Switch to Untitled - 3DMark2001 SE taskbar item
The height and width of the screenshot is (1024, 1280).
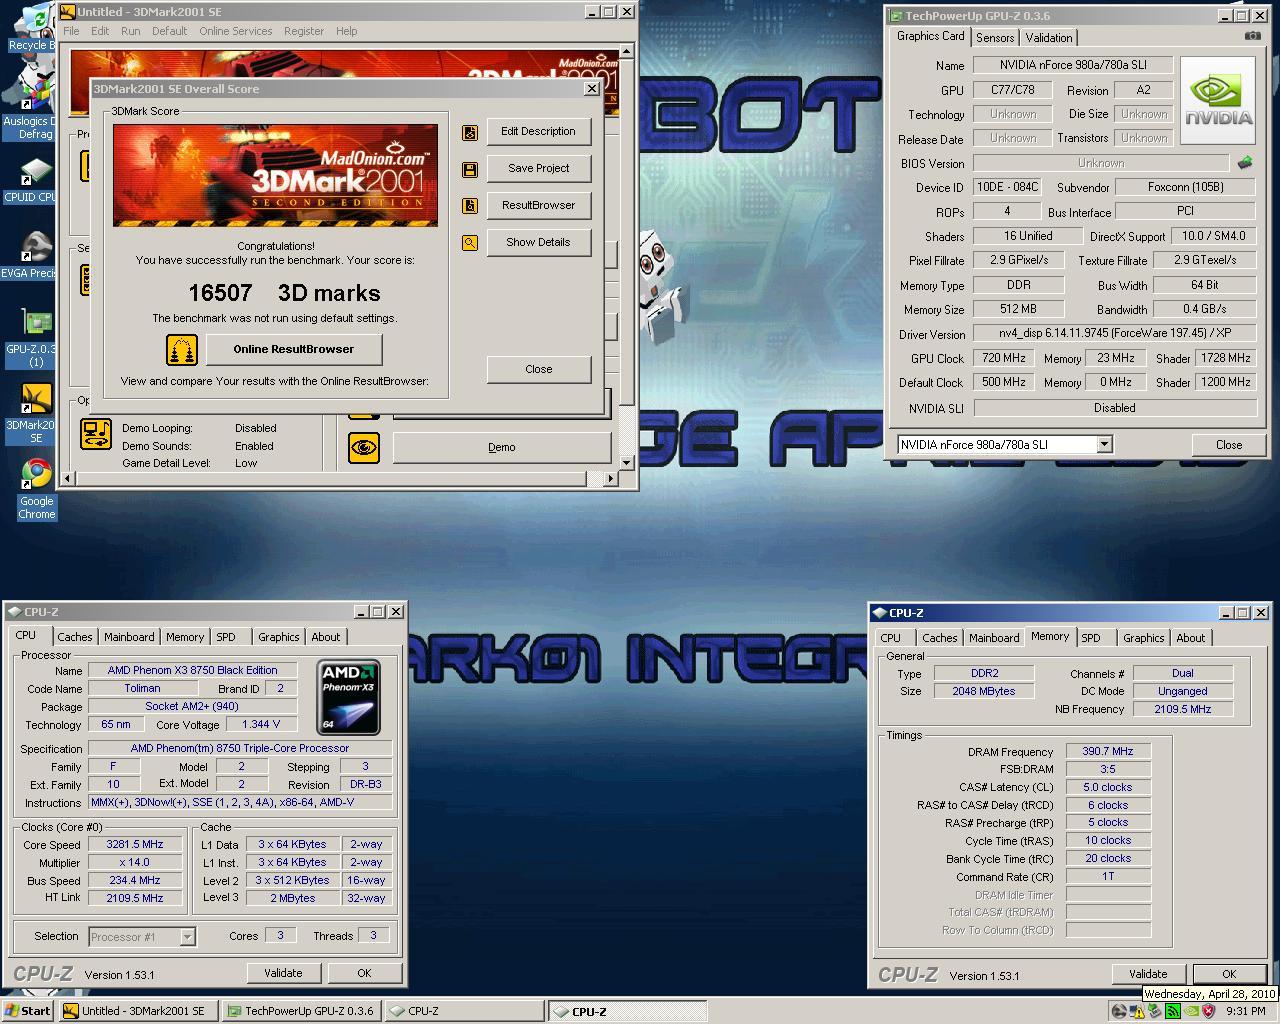coord(138,1011)
